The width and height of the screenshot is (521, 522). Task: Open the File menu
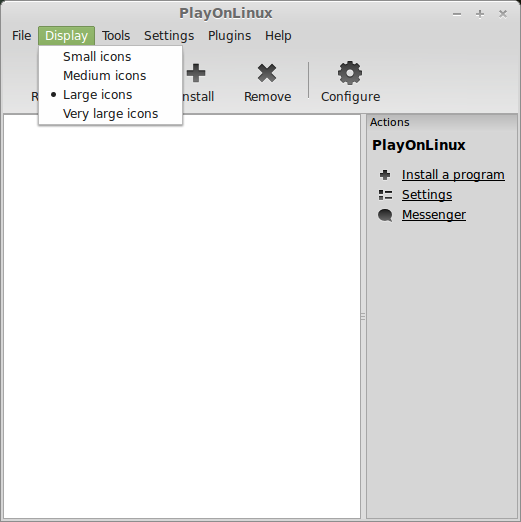[x=21, y=36]
